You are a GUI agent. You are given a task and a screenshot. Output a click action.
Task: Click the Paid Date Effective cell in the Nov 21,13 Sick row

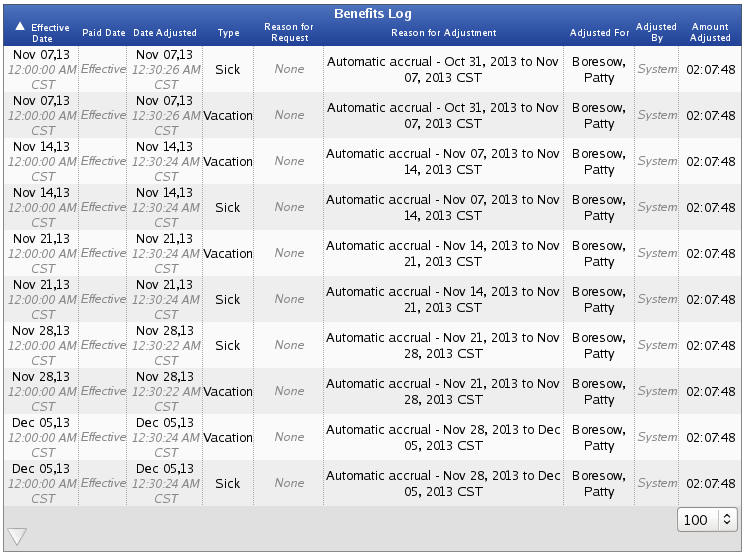[103, 299]
